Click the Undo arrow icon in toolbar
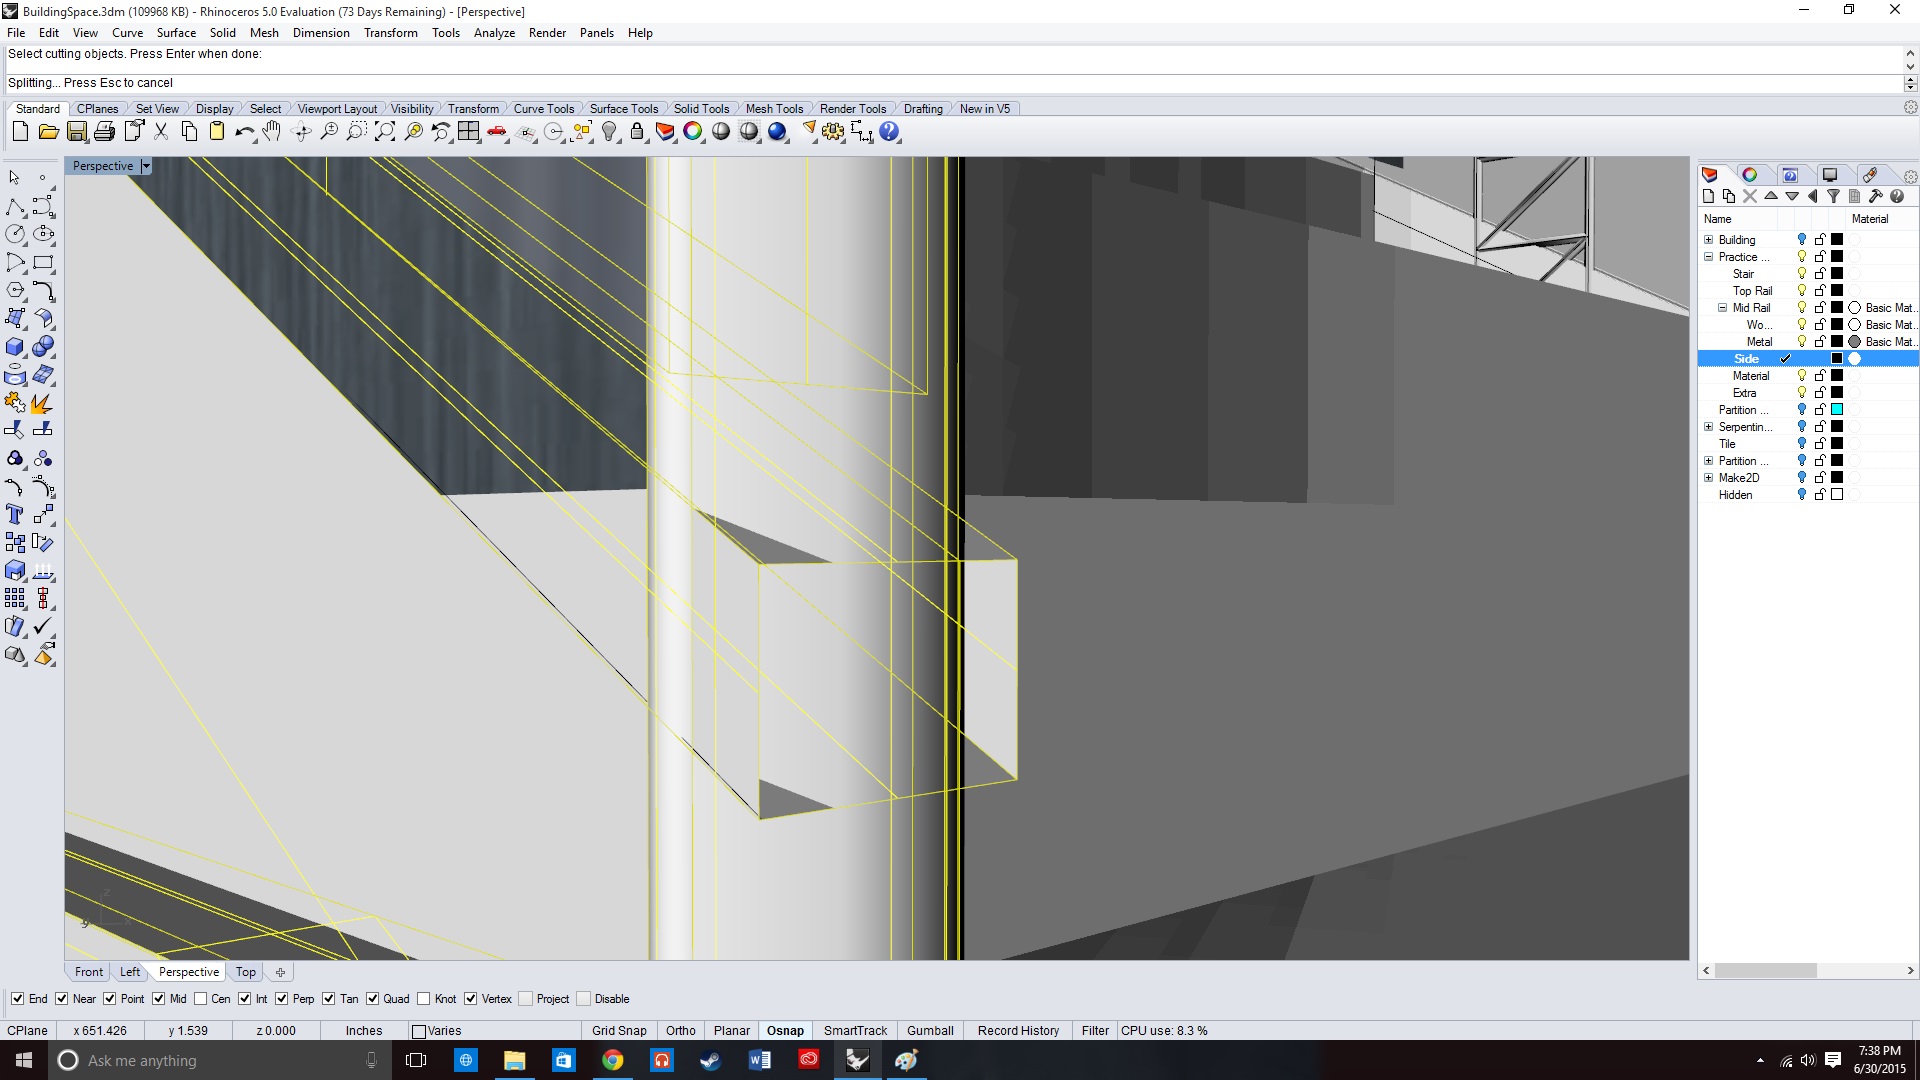Image resolution: width=1920 pixels, height=1080 pixels. coord(243,132)
